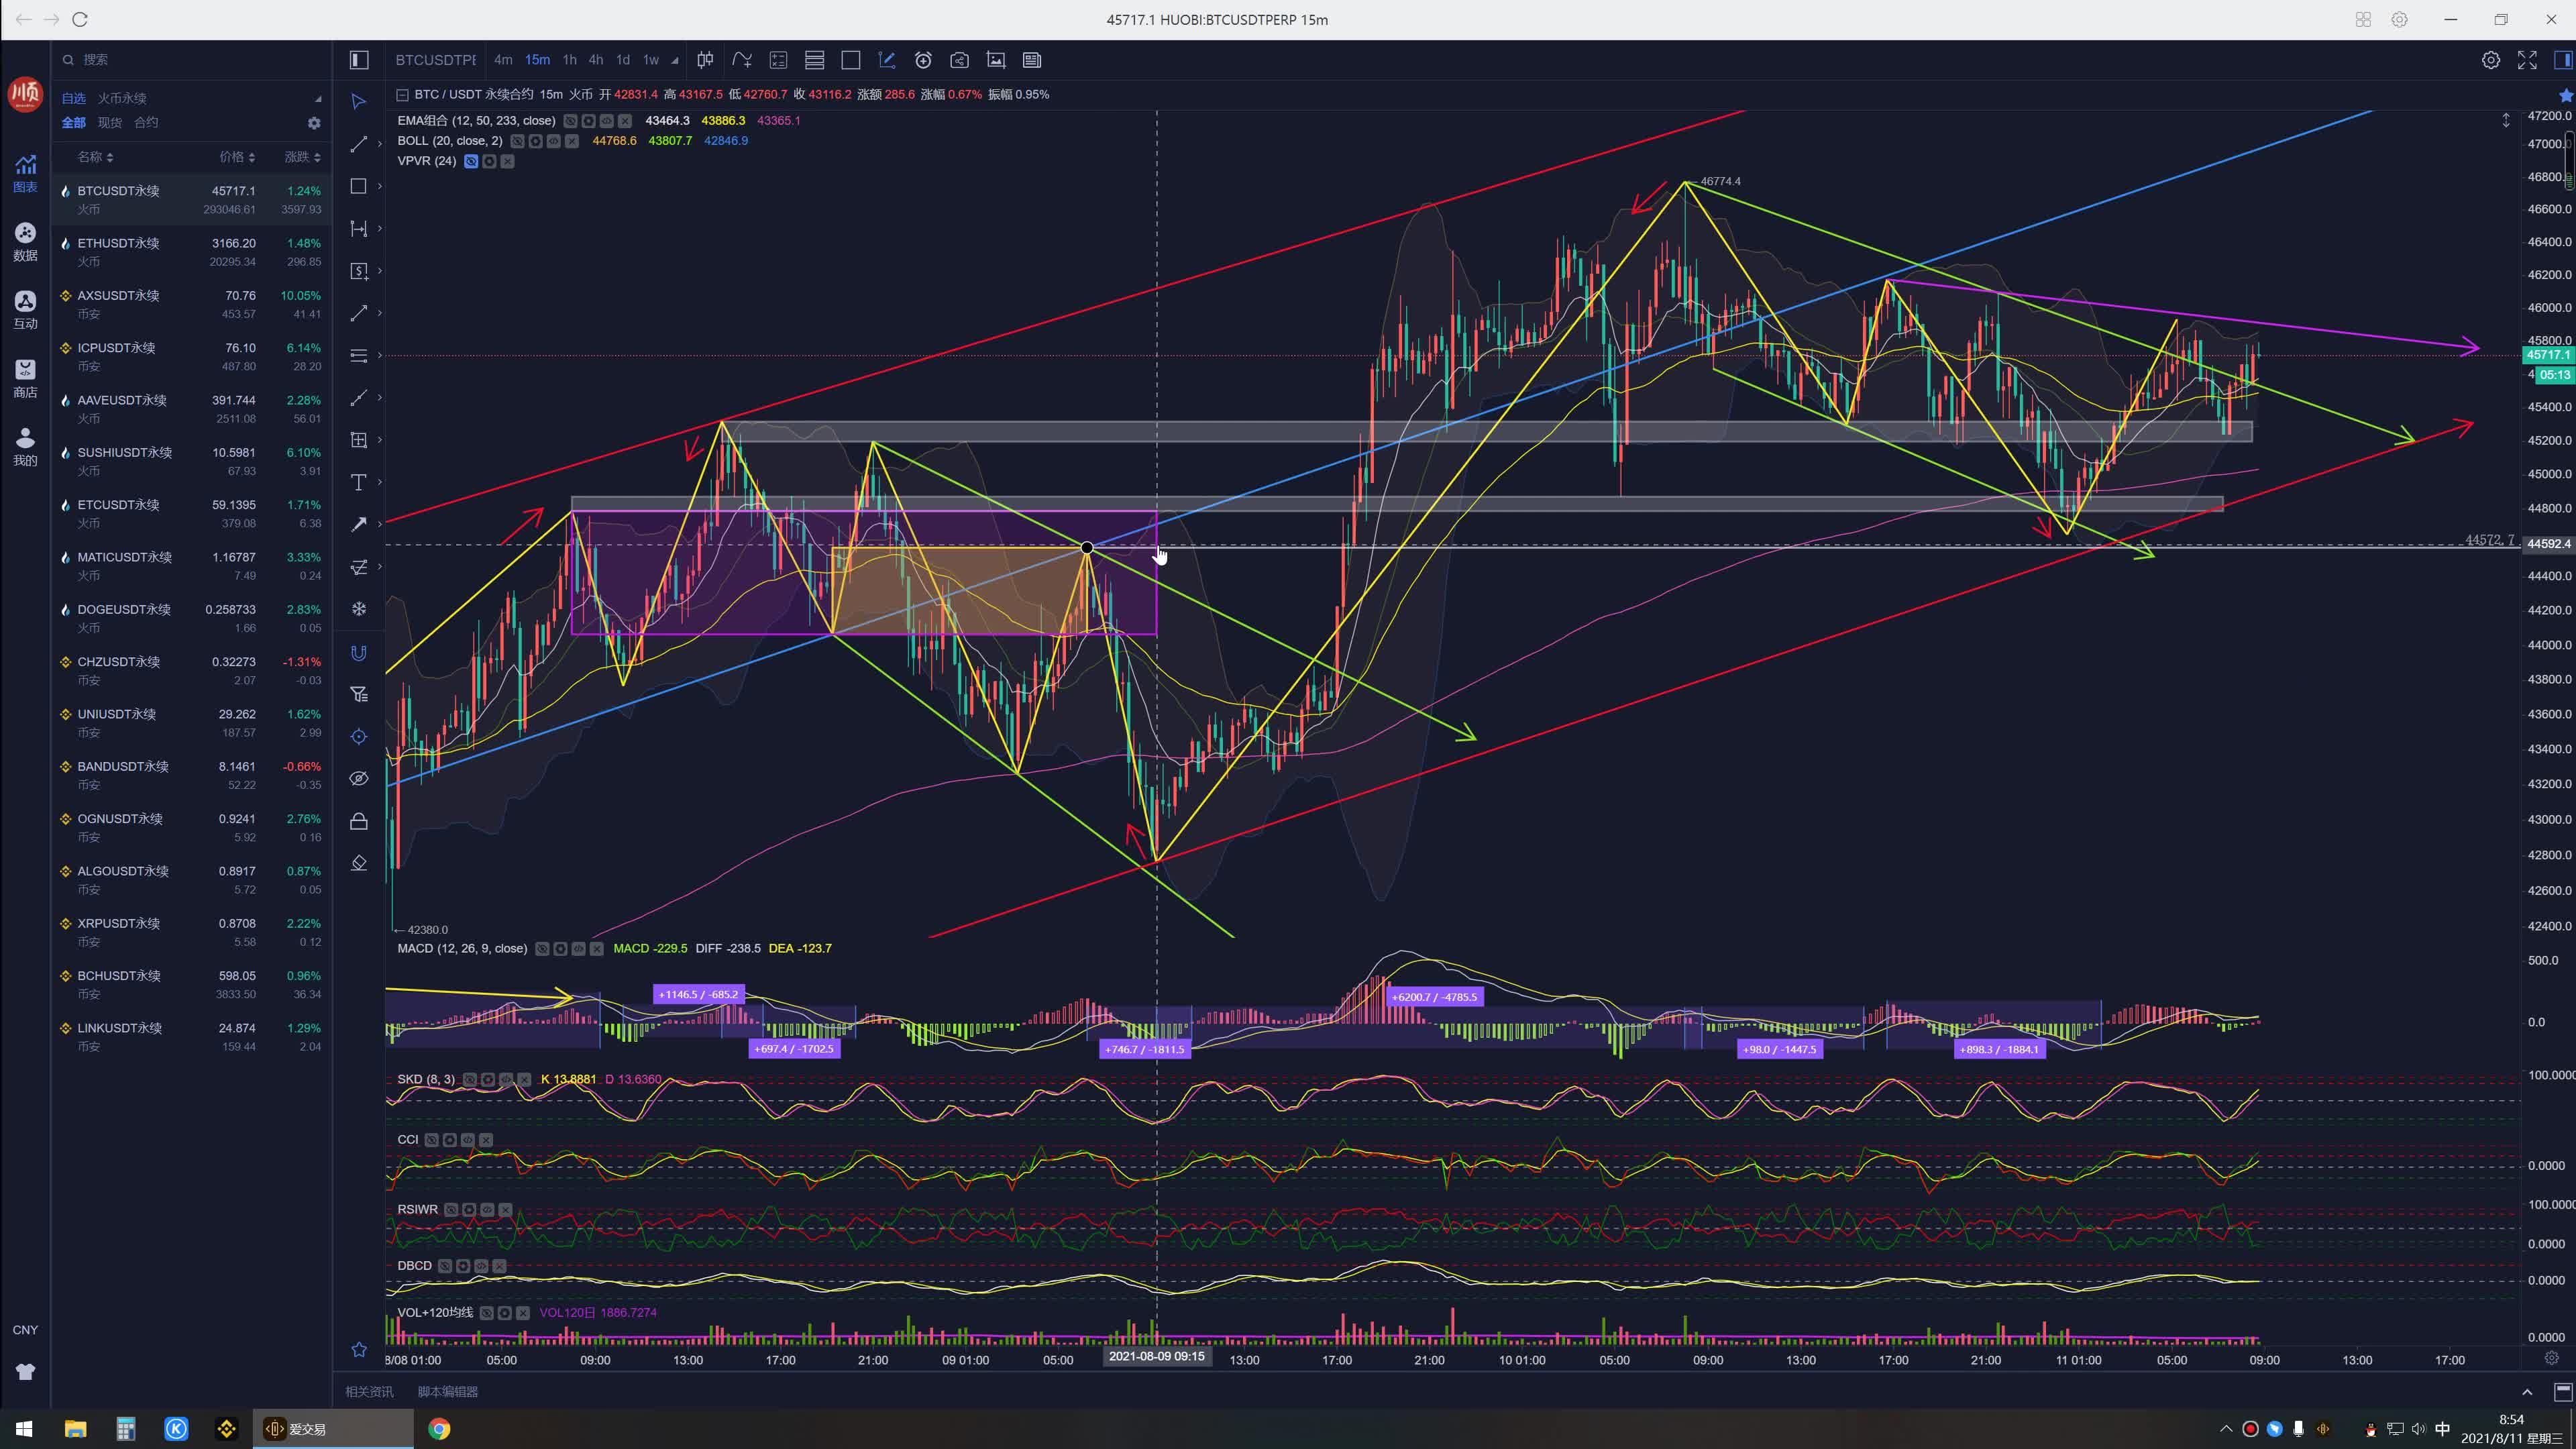The width and height of the screenshot is (2576, 1449).
Task: Lock all drawings with padlock icon
Action: coord(358,821)
